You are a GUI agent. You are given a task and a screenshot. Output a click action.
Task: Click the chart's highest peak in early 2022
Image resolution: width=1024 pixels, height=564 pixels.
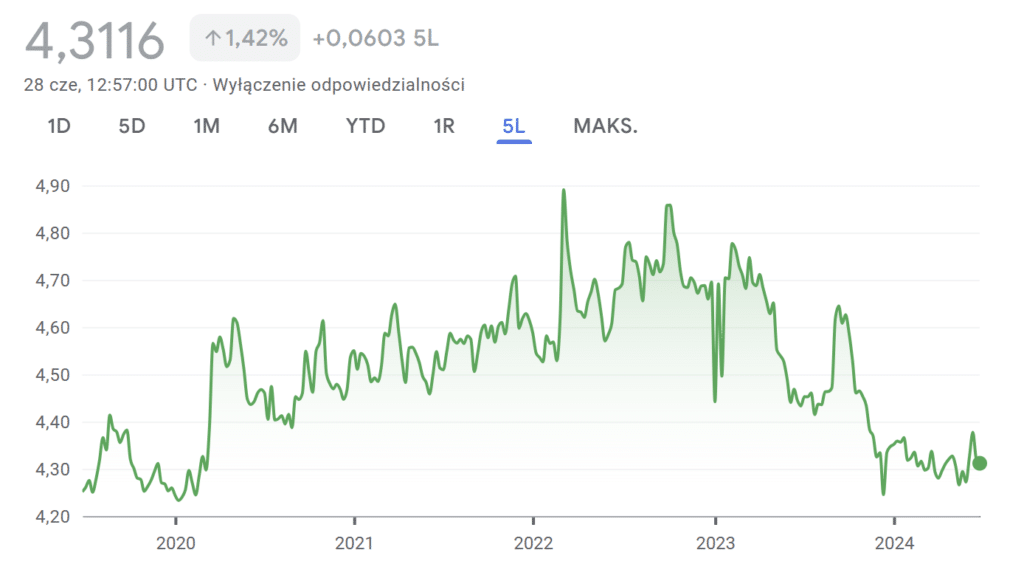point(564,190)
